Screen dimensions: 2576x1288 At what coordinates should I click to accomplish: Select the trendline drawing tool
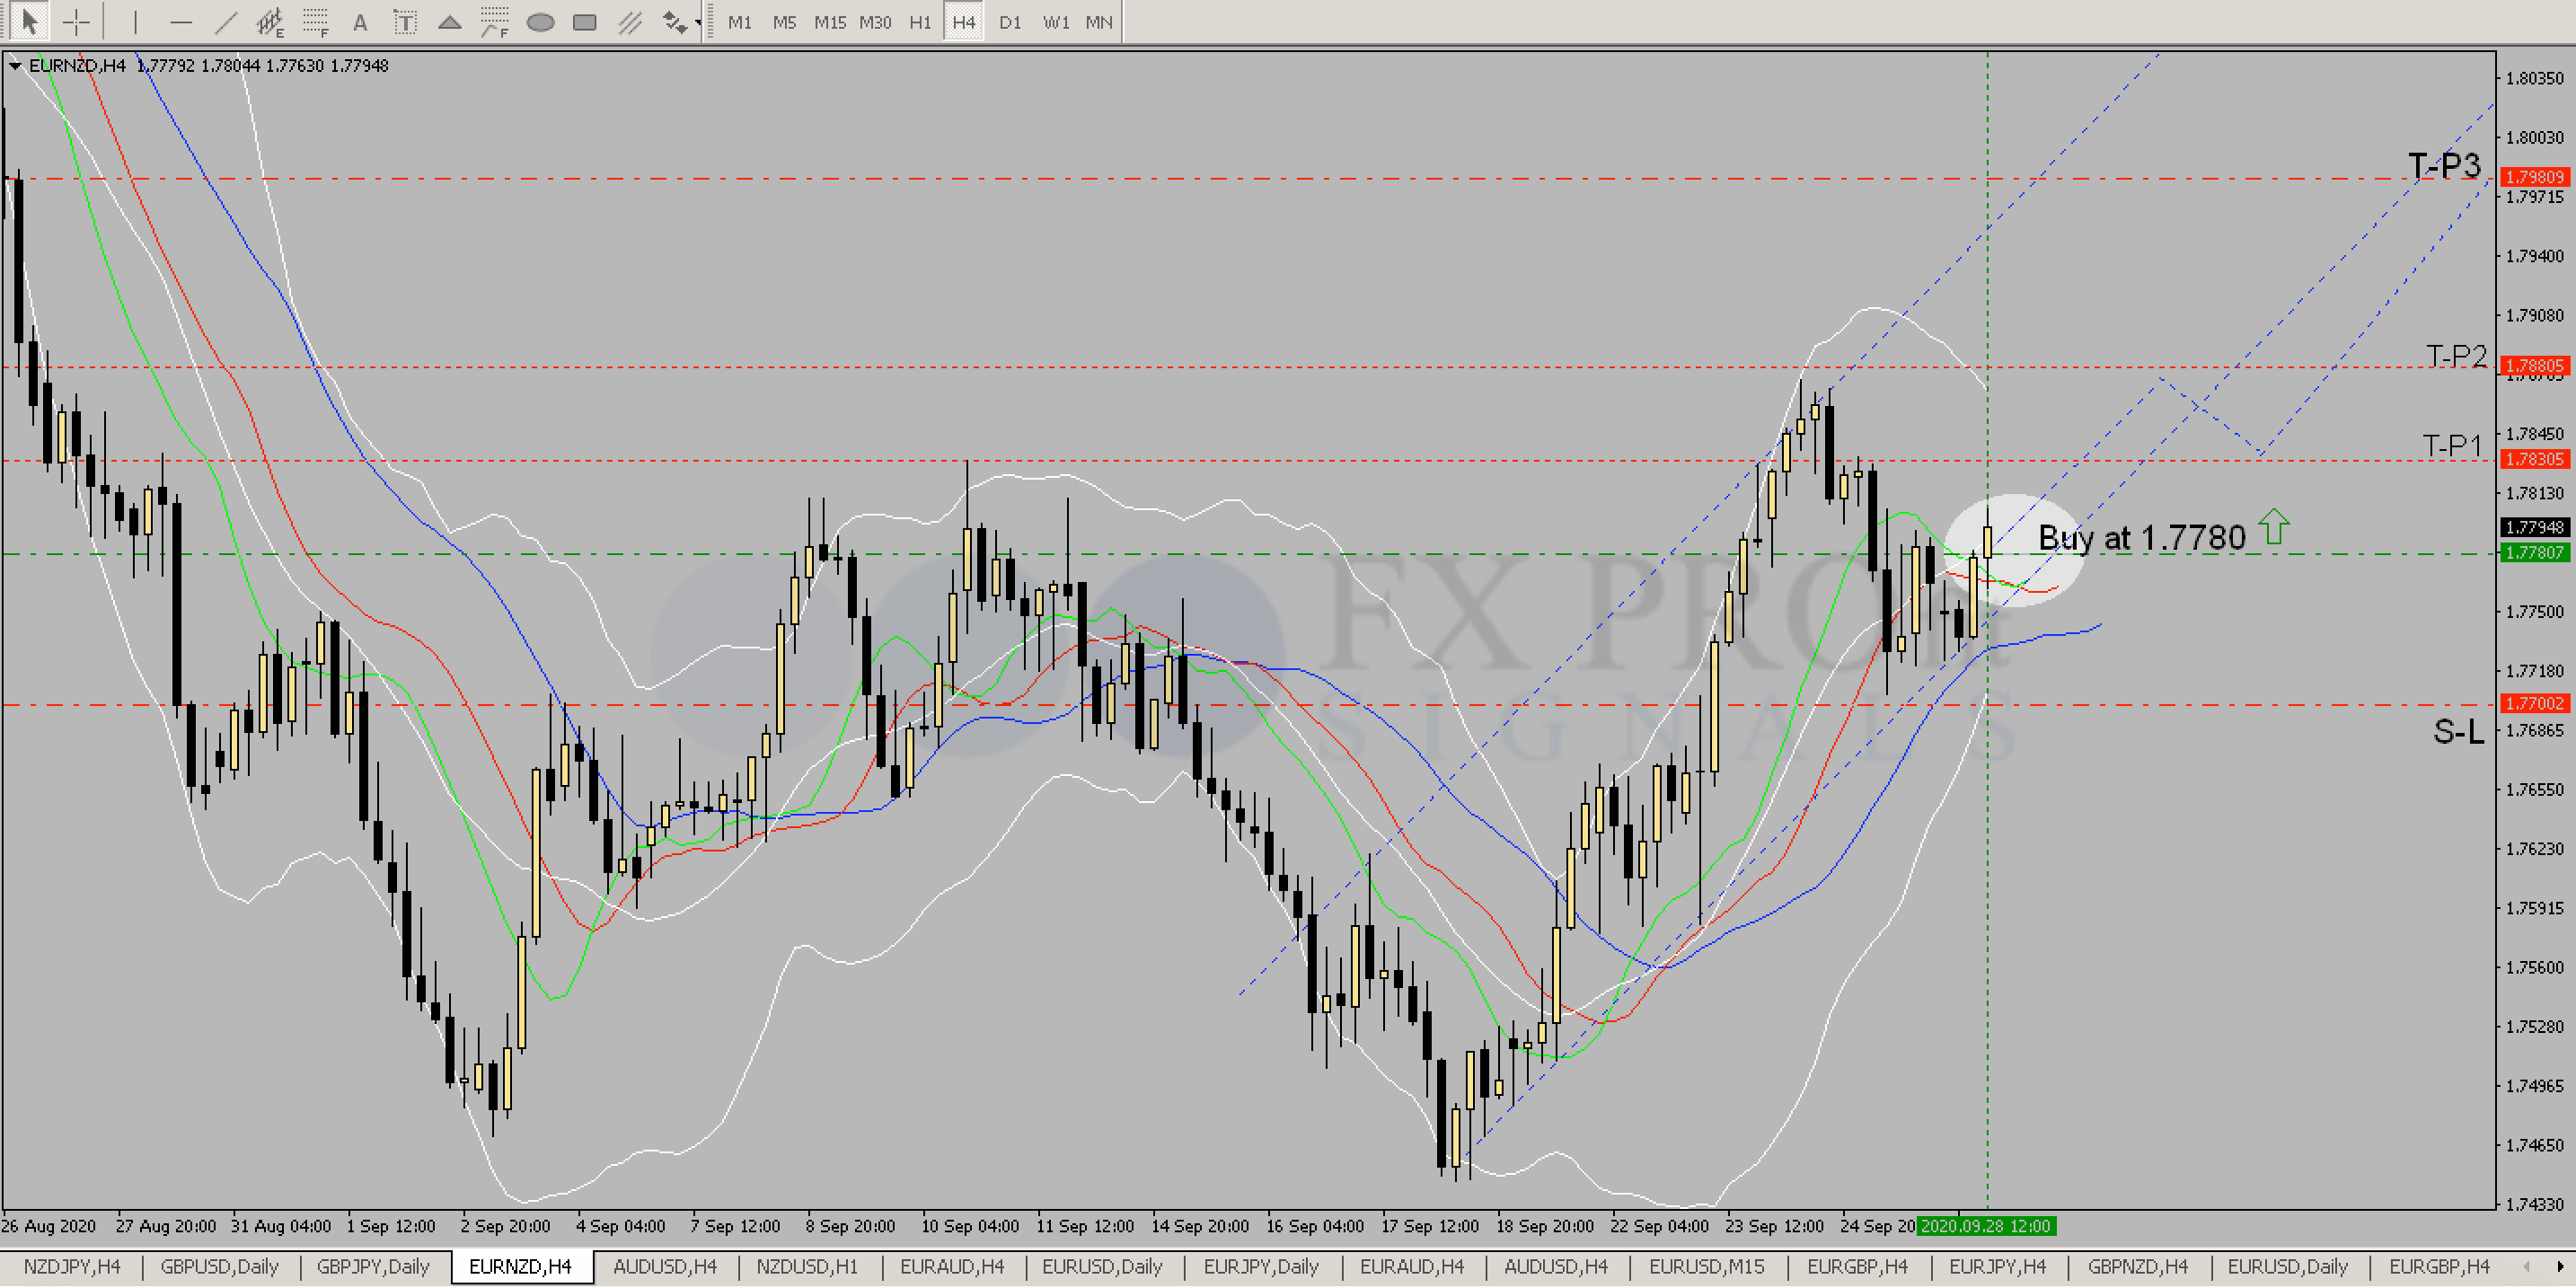pyautogui.click(x=226, y=21)
